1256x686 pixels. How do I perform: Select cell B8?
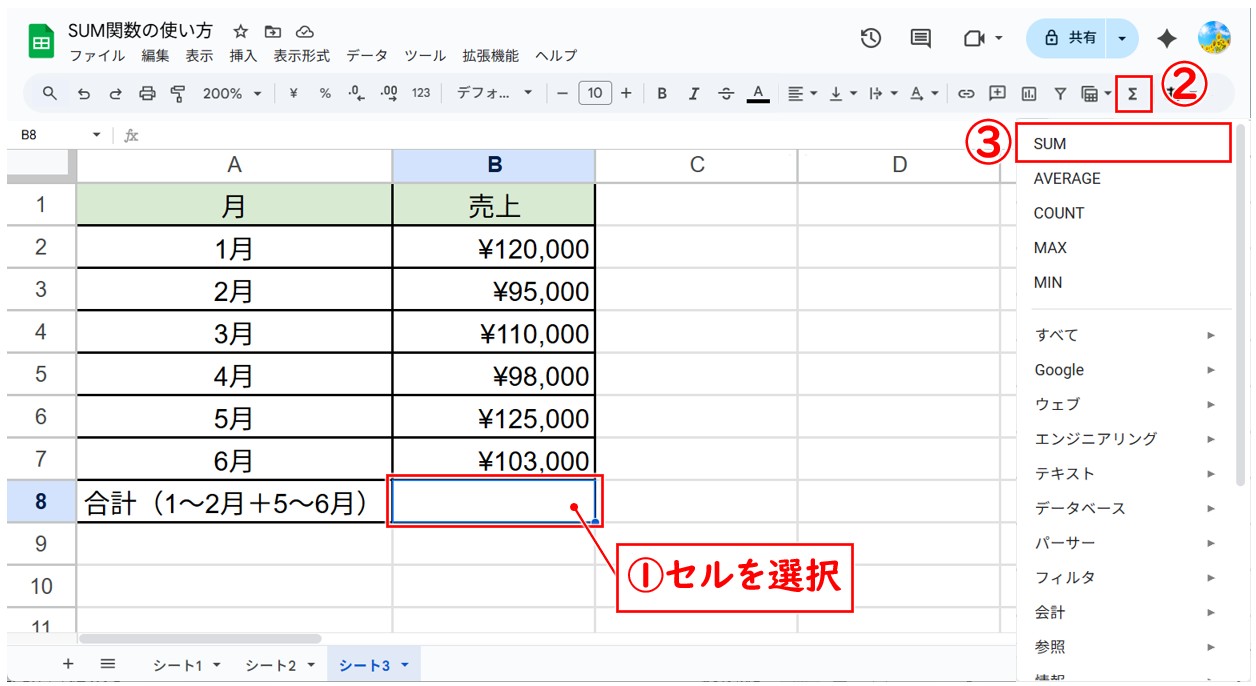(x=494, y=500)
